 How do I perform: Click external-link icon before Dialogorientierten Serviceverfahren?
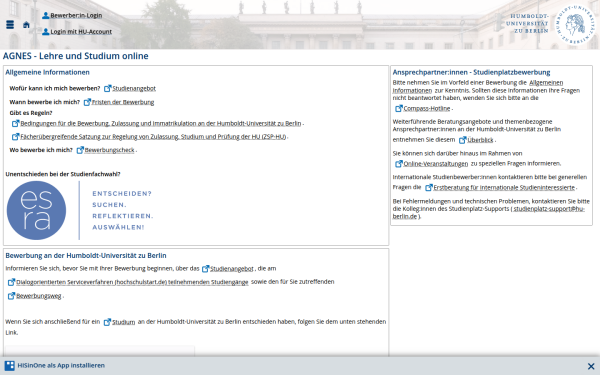click(x=11, y=282)
